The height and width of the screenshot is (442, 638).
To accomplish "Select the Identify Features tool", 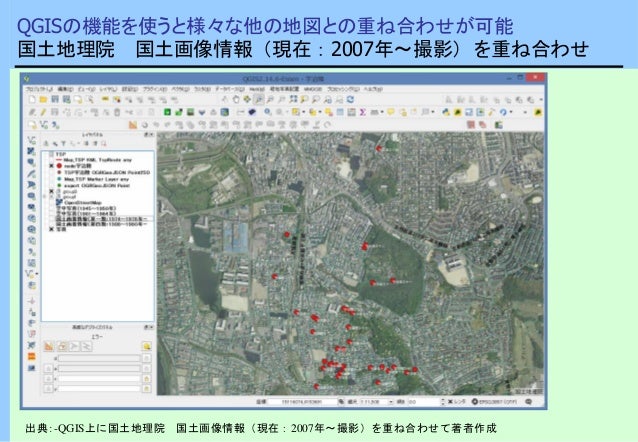I will [267, 112].
